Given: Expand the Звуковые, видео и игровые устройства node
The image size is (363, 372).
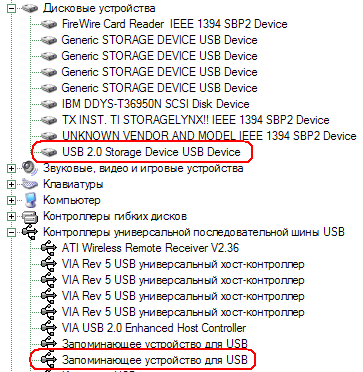Looking at the screenshot, I should 12,169.
